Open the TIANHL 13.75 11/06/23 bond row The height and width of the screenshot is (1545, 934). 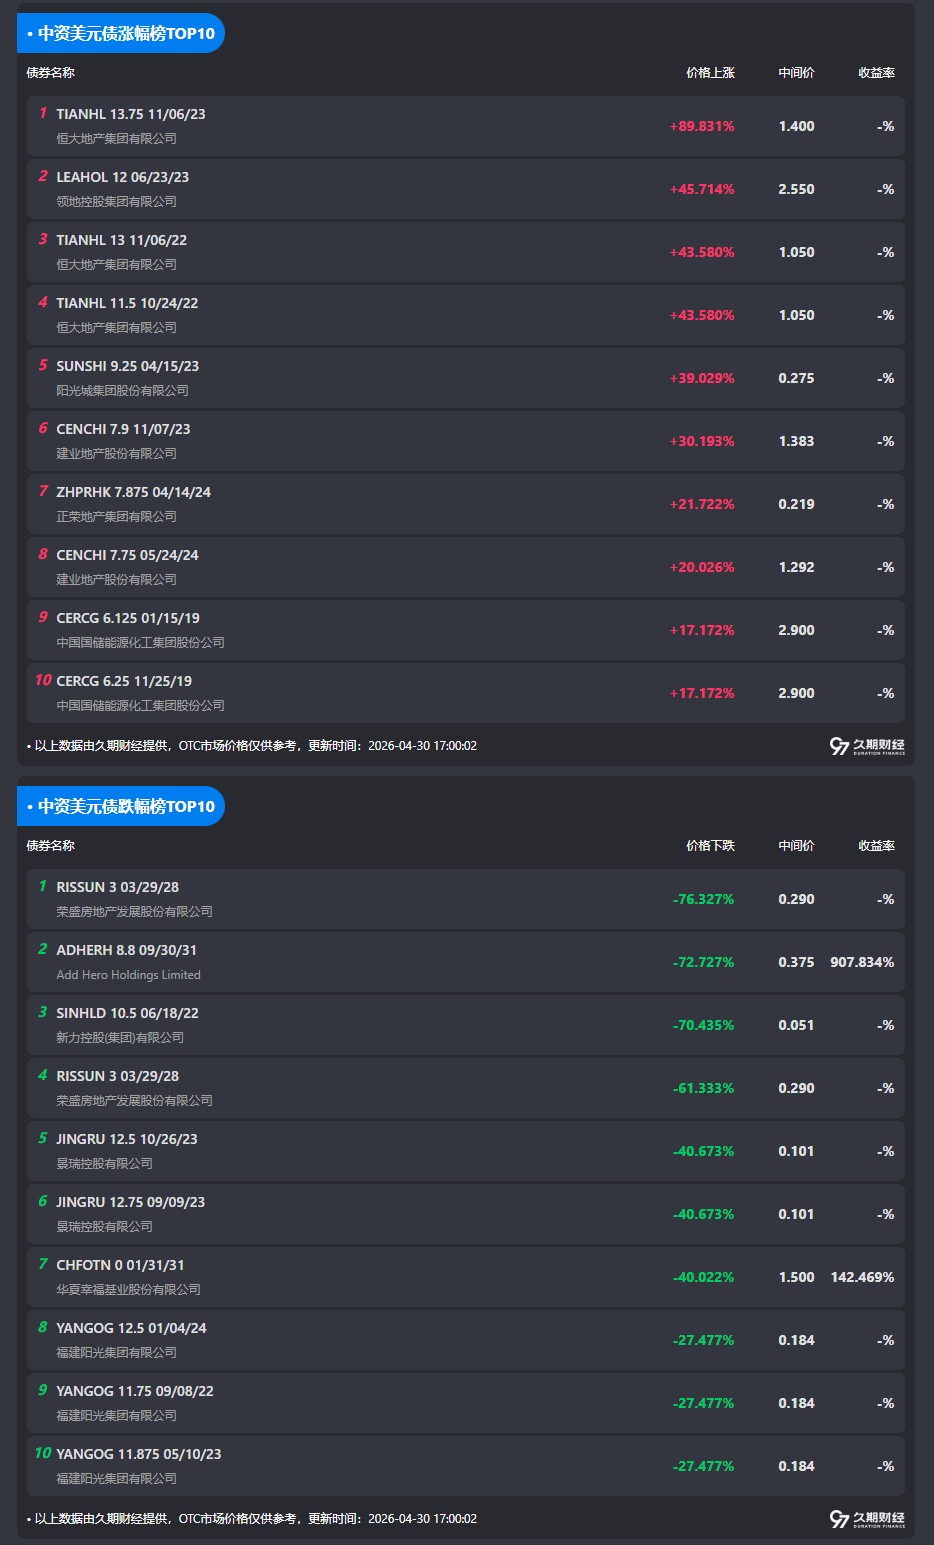point(131,115)
